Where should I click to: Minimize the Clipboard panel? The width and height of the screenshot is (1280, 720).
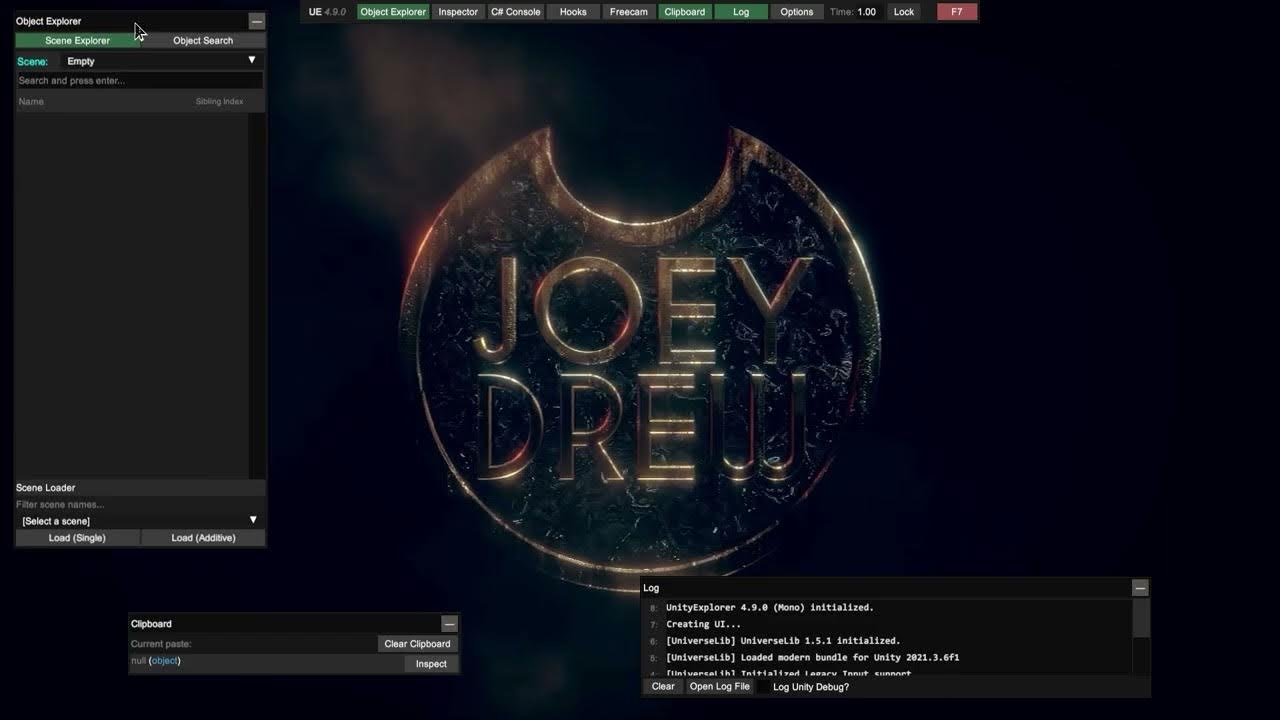click(449, 624)
